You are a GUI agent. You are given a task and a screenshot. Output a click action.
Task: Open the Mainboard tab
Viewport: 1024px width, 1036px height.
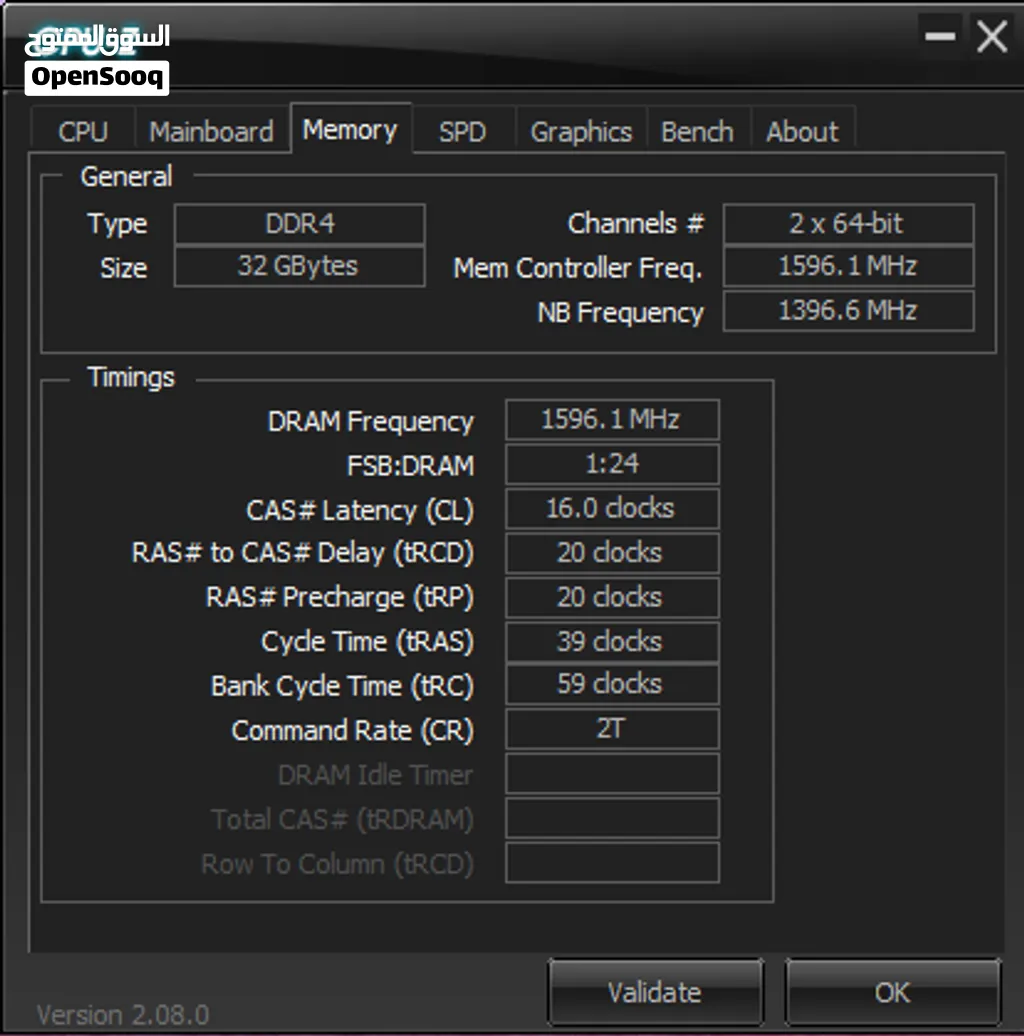(x=211, y=131)
